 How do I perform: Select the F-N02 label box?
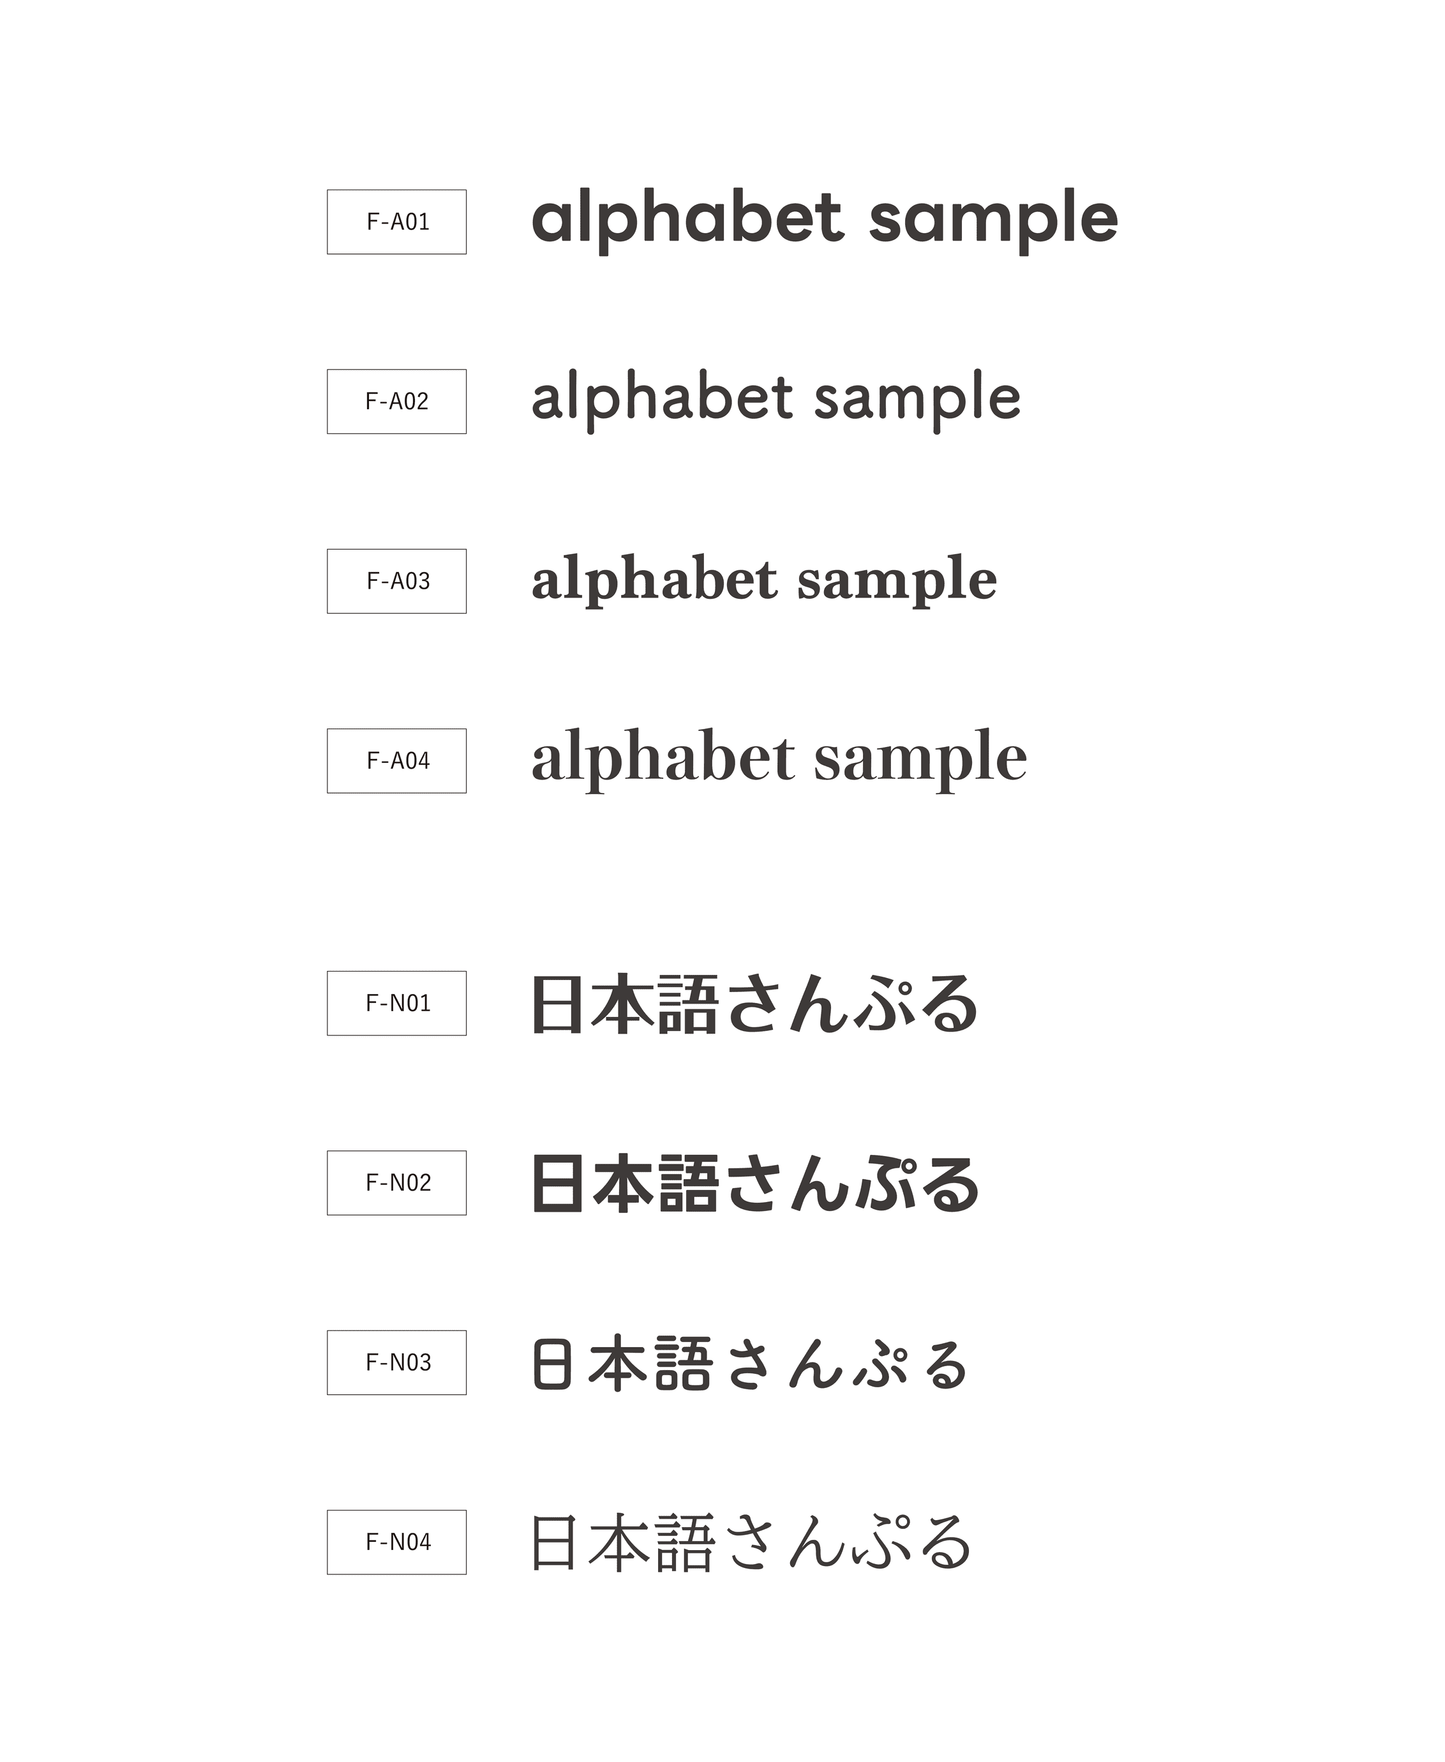point(396,1183)
